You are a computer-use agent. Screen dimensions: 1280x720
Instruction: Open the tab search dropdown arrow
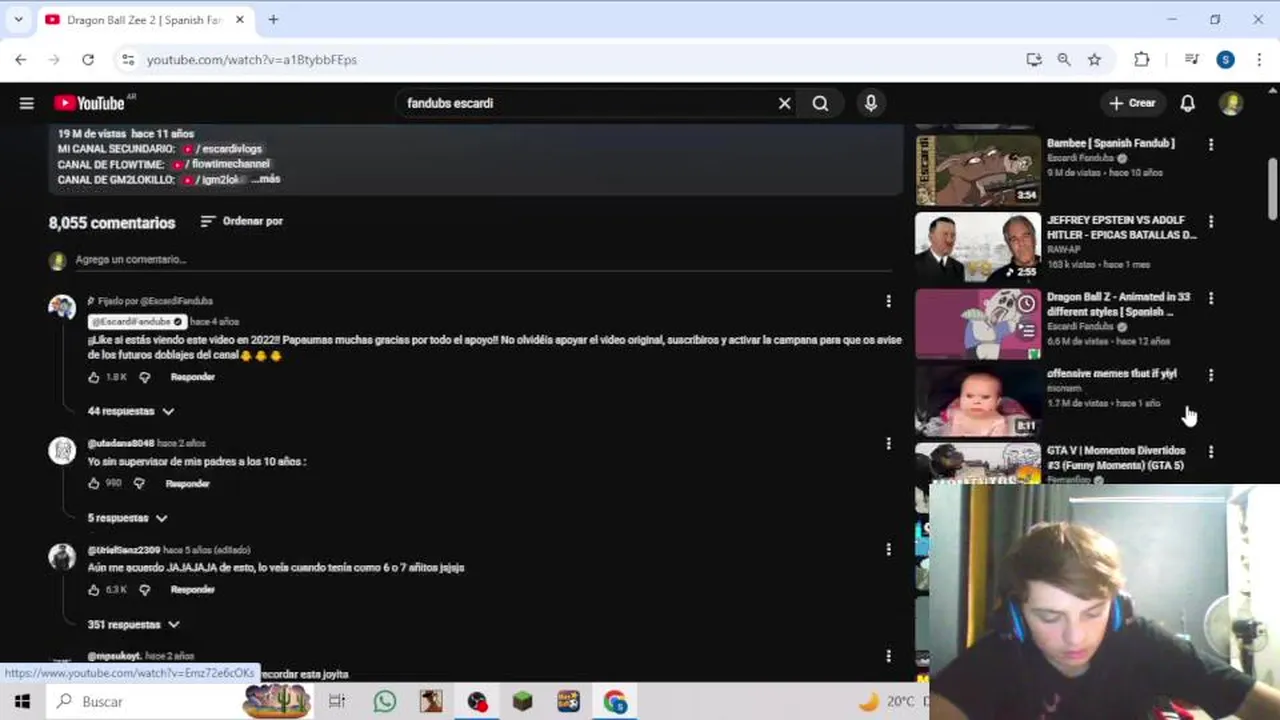(18, 19)
